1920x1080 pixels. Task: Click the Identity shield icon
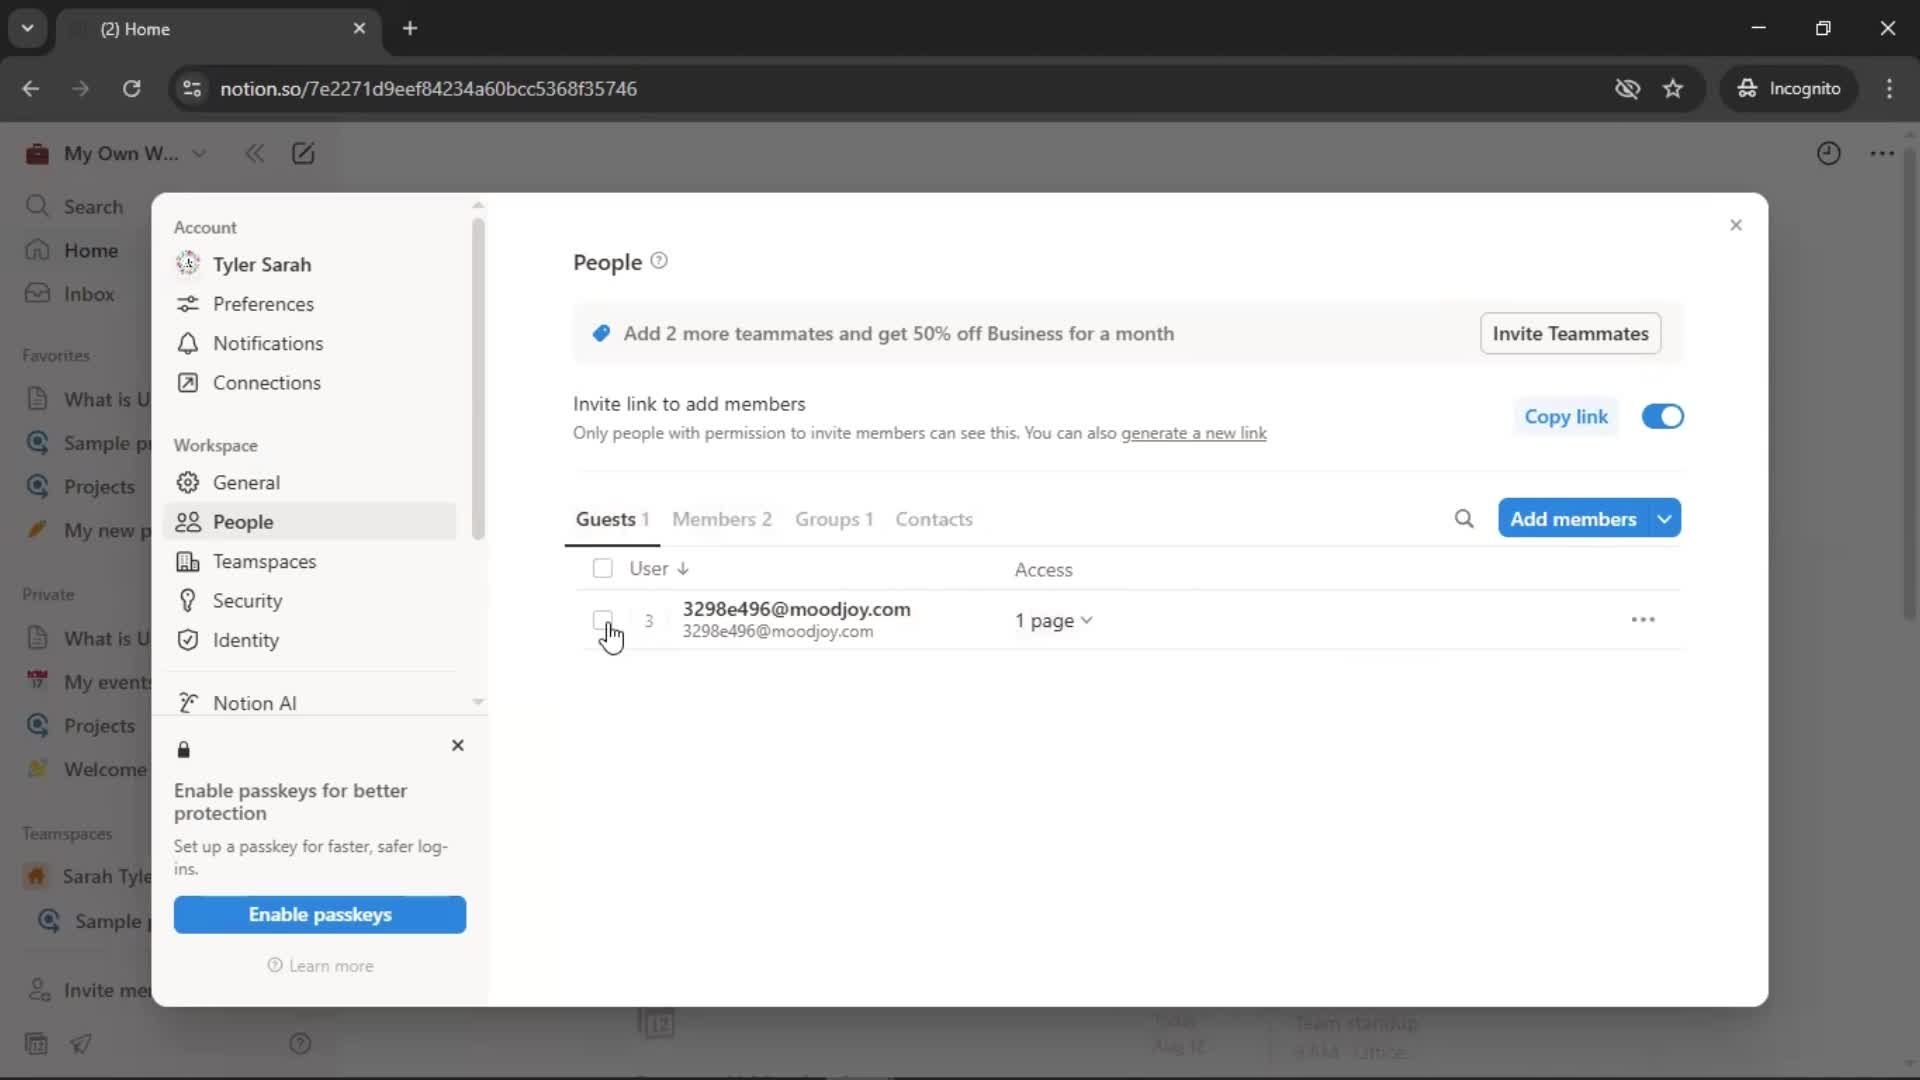[188, 640]
